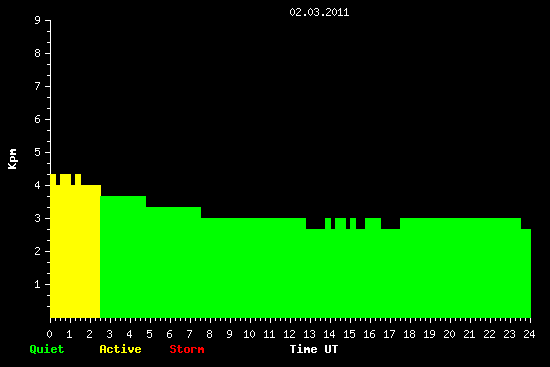The width and height of the screenshot is (550, 367).
Task: Click the hour 3 tick label
Action: (x=109, y=334)
